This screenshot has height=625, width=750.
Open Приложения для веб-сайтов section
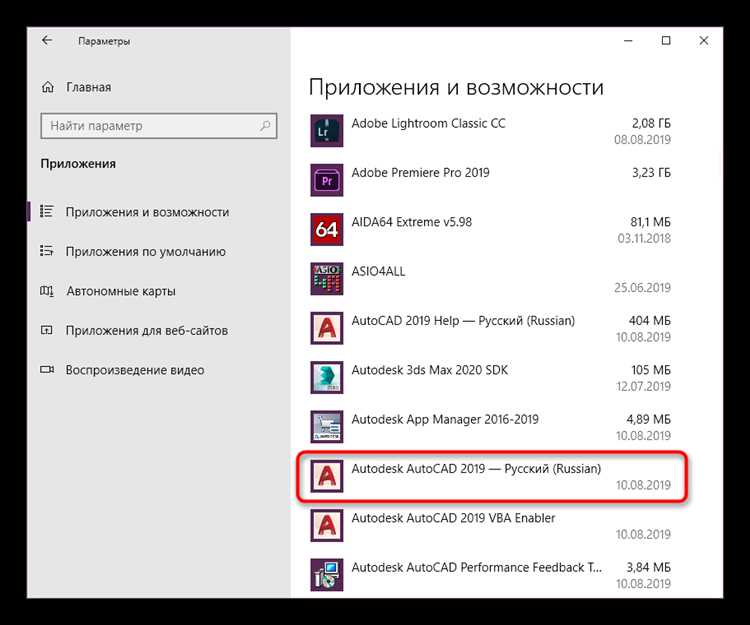click(x=147, y=330)
